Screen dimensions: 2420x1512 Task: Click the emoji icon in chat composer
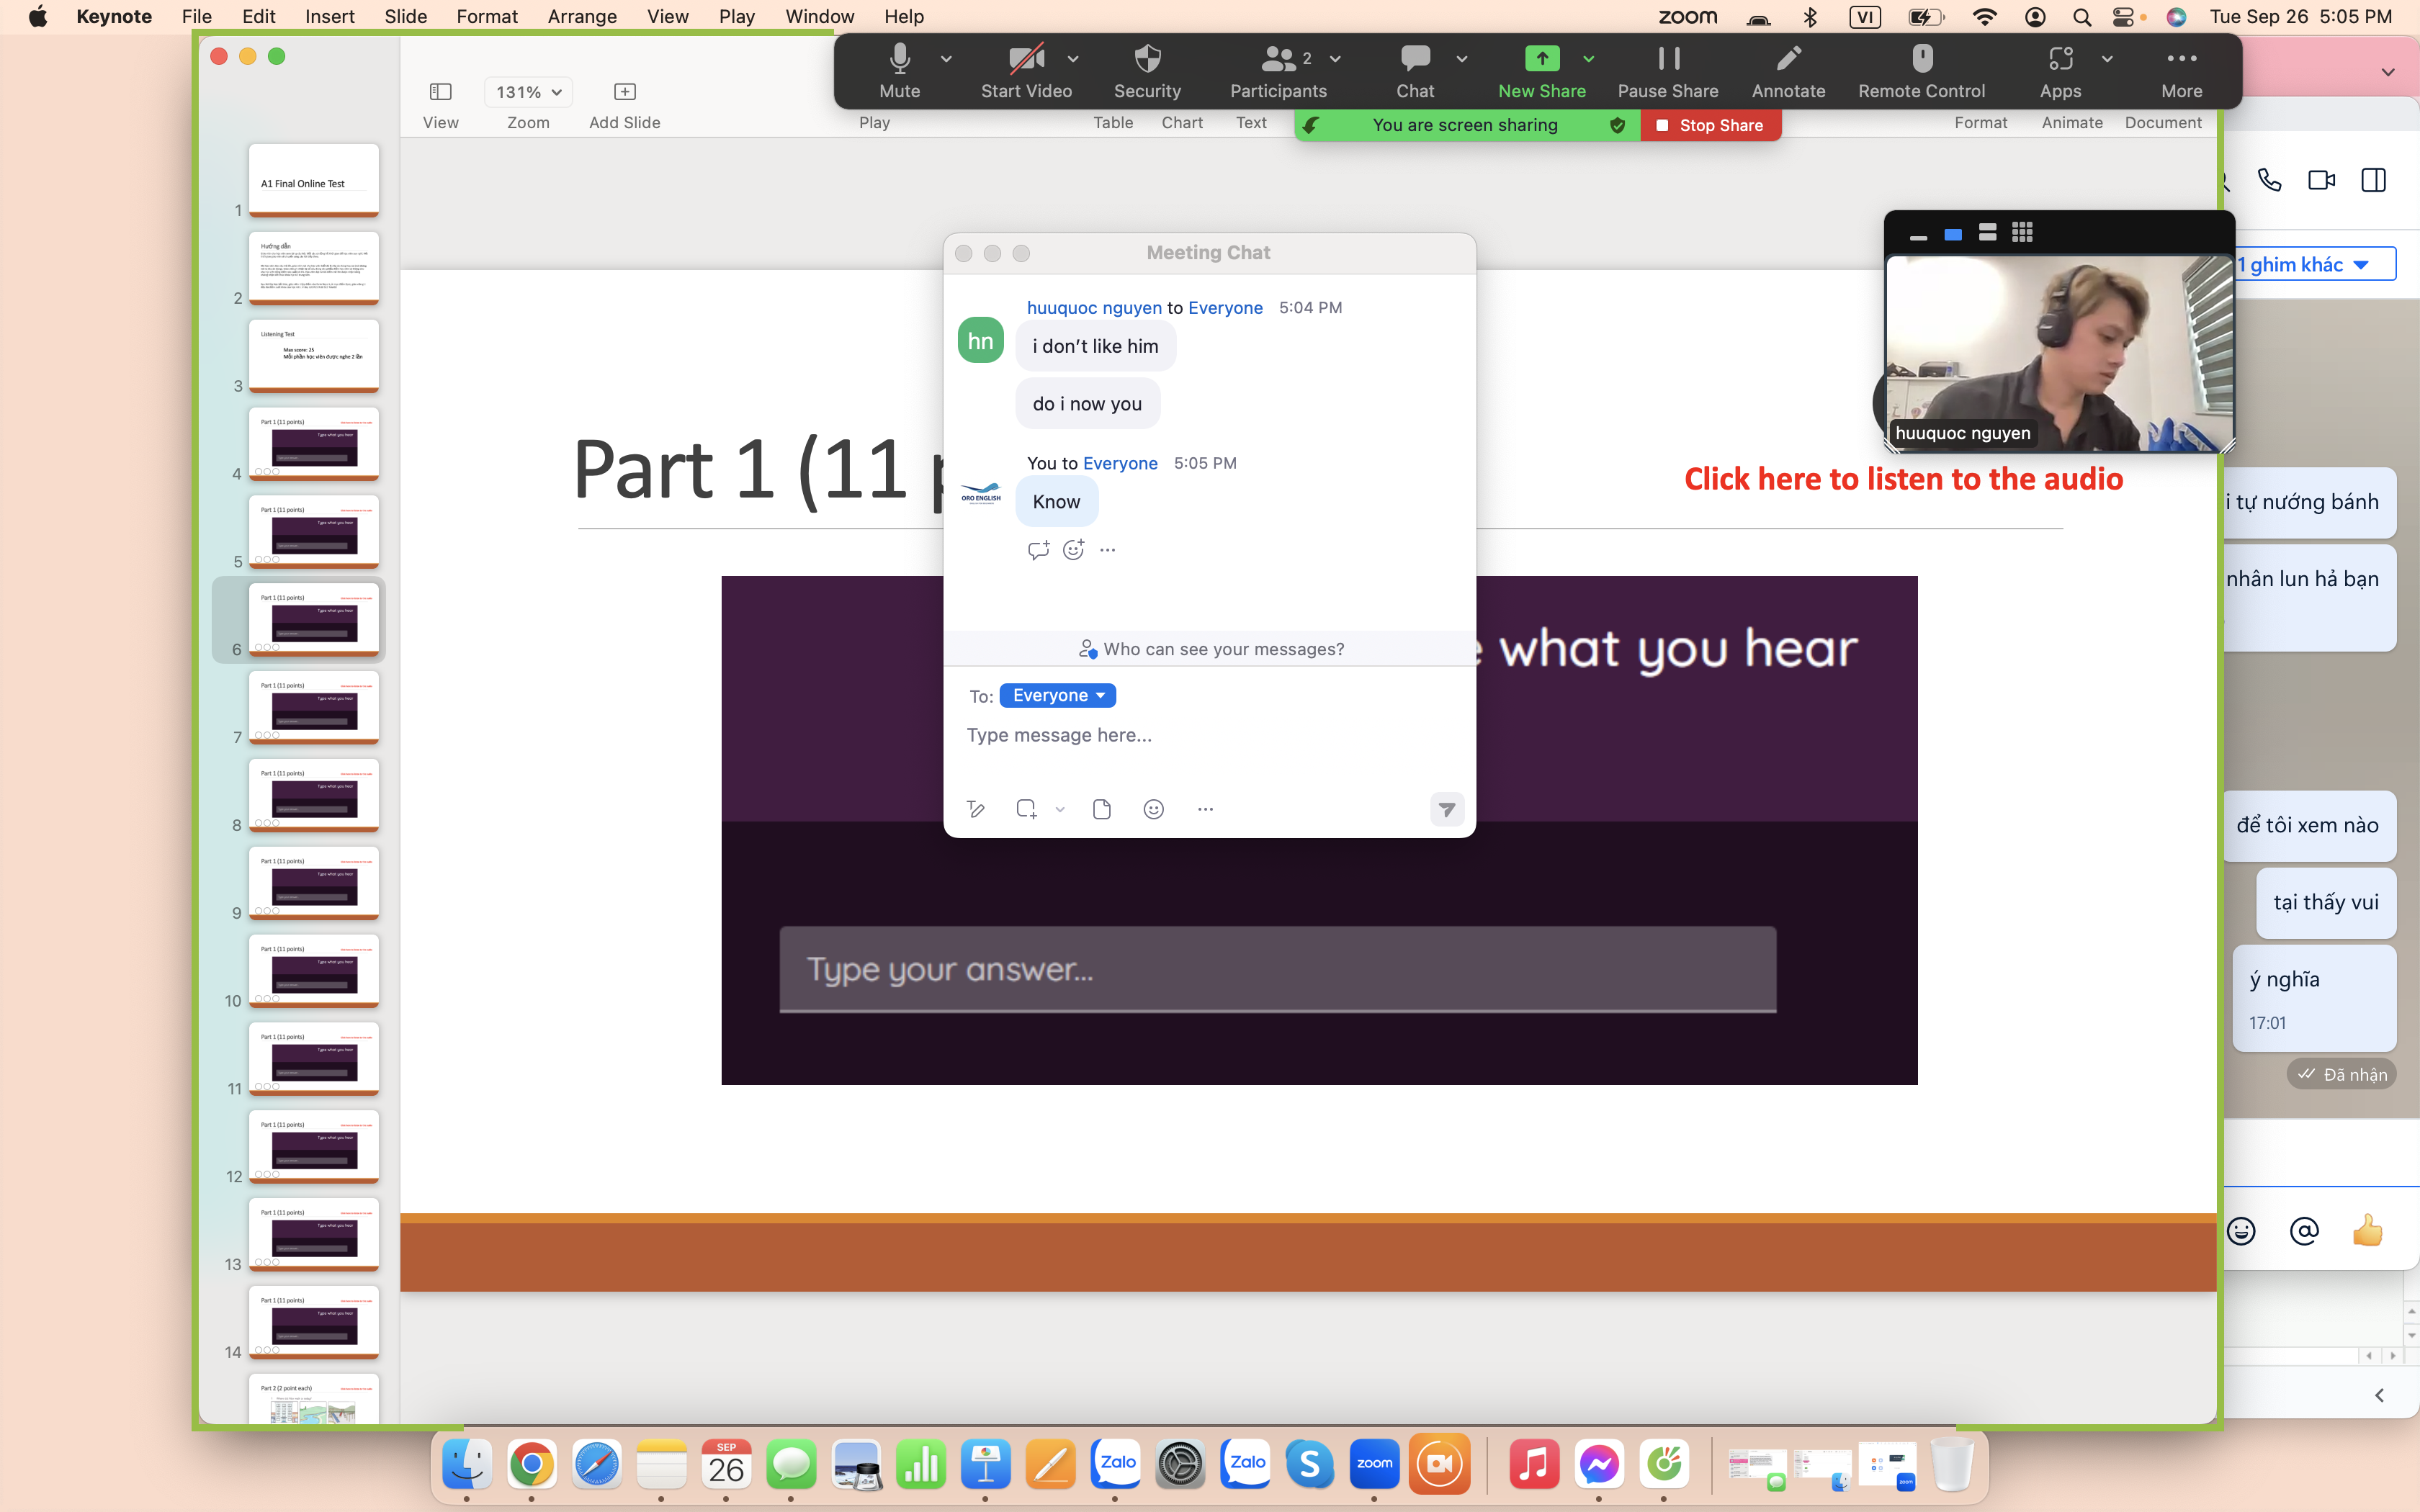(1153, 809)
